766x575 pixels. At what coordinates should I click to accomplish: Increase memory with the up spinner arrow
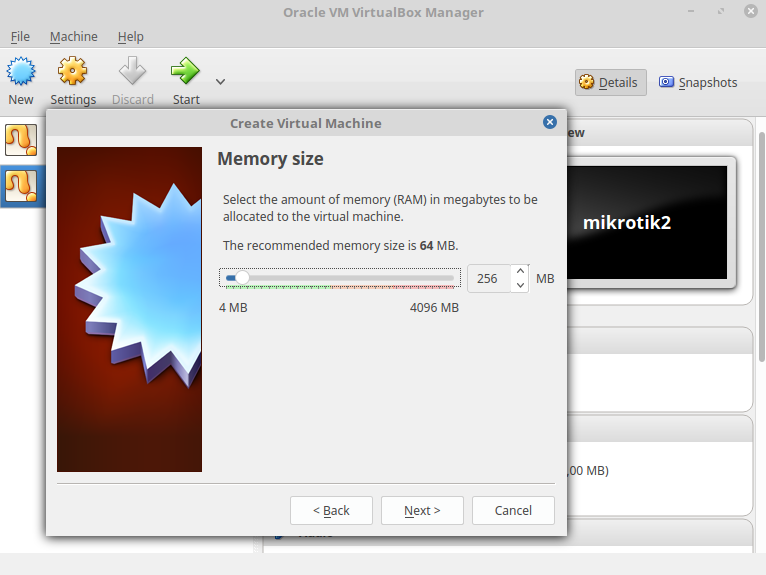coord(520,271)
